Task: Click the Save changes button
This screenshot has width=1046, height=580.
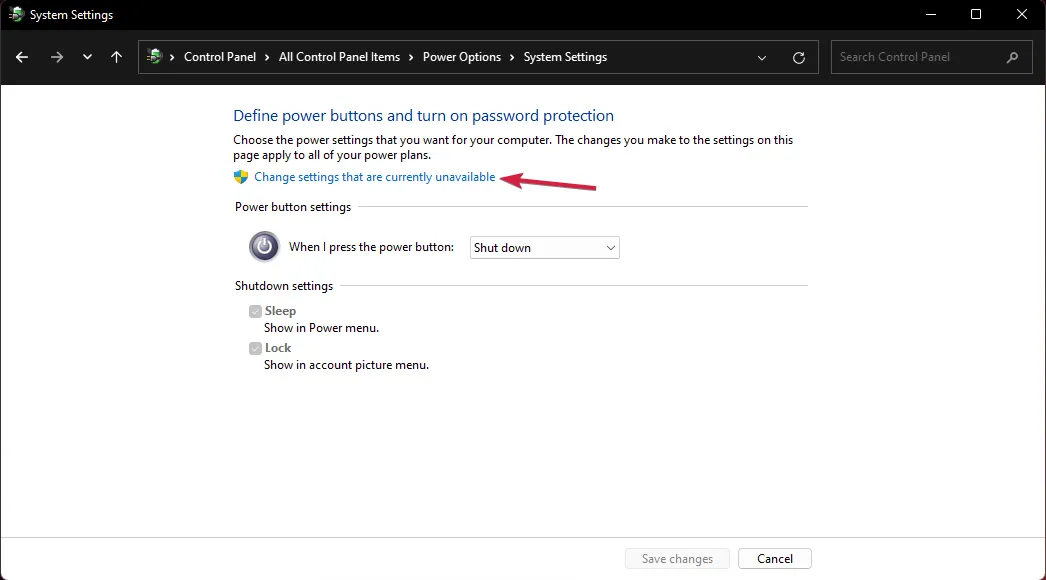Action: (677, 558)
